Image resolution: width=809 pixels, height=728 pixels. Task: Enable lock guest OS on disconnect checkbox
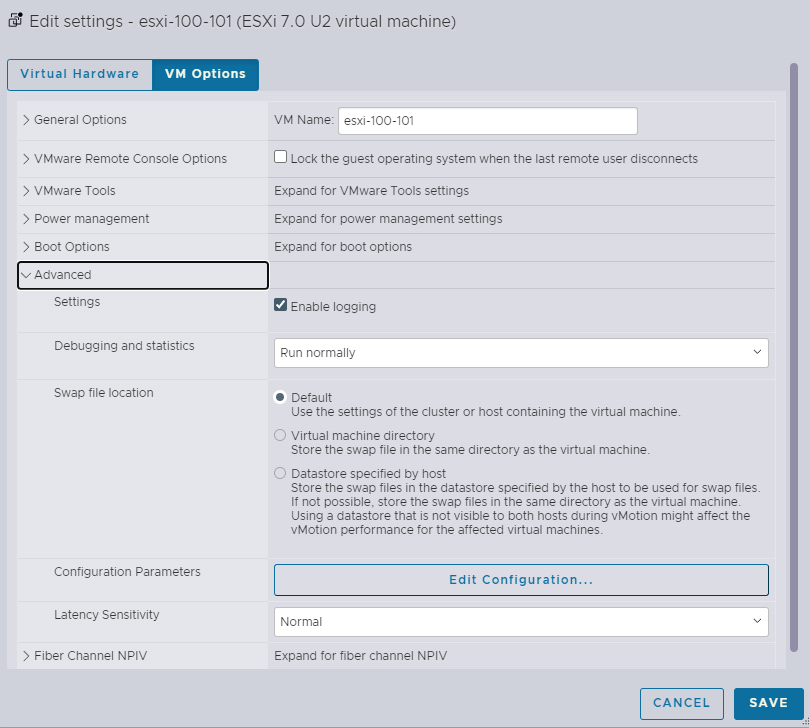click(x=281, y=157)
